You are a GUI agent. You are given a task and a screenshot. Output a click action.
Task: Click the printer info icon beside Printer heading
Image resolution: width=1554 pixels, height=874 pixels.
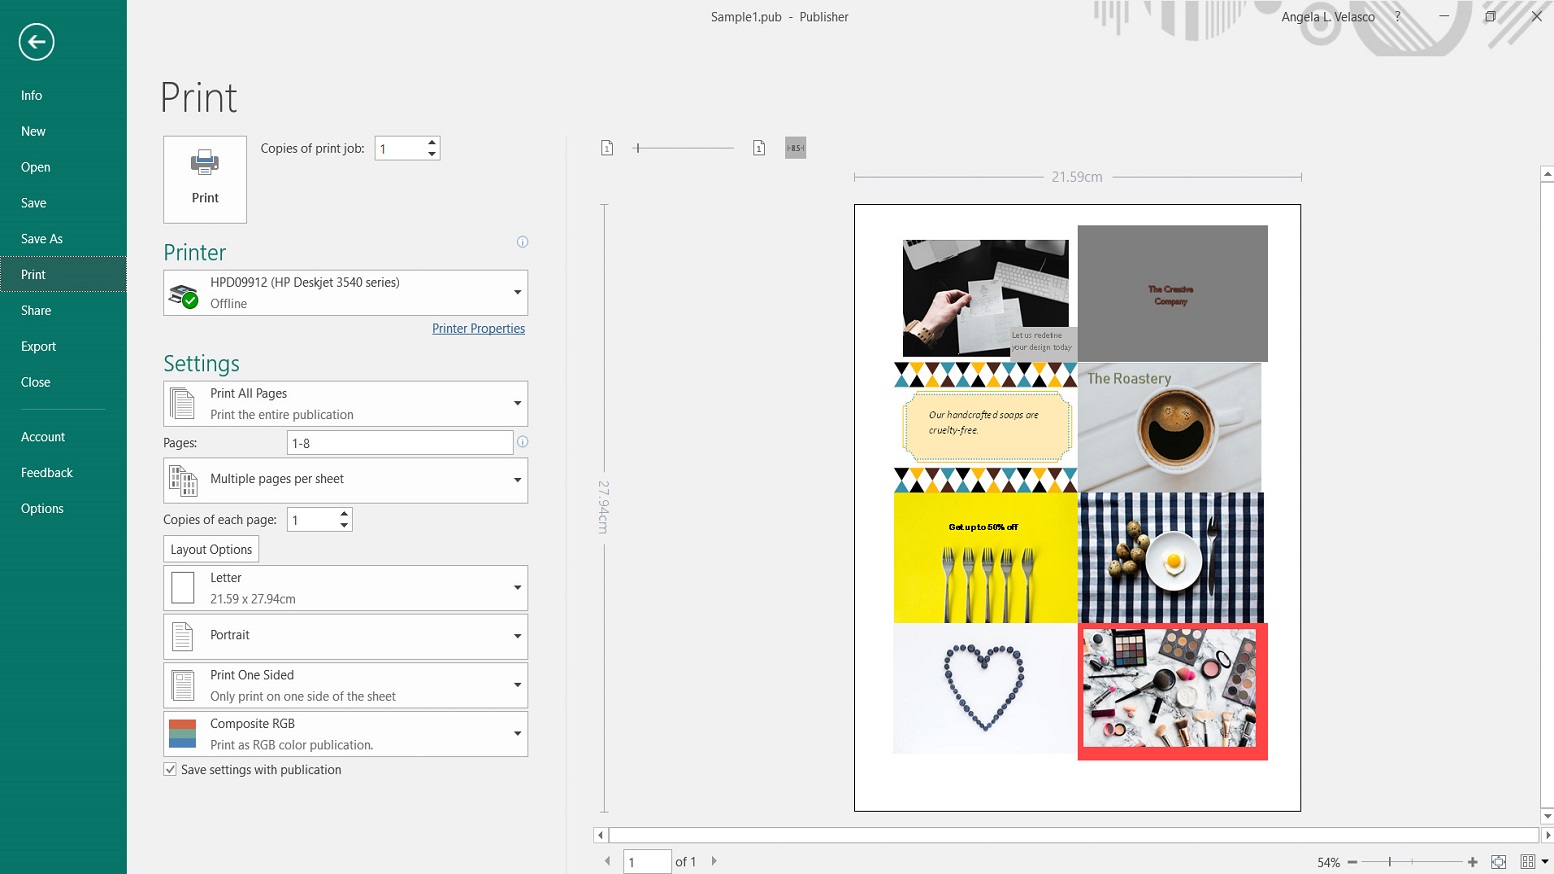(522, 242)
